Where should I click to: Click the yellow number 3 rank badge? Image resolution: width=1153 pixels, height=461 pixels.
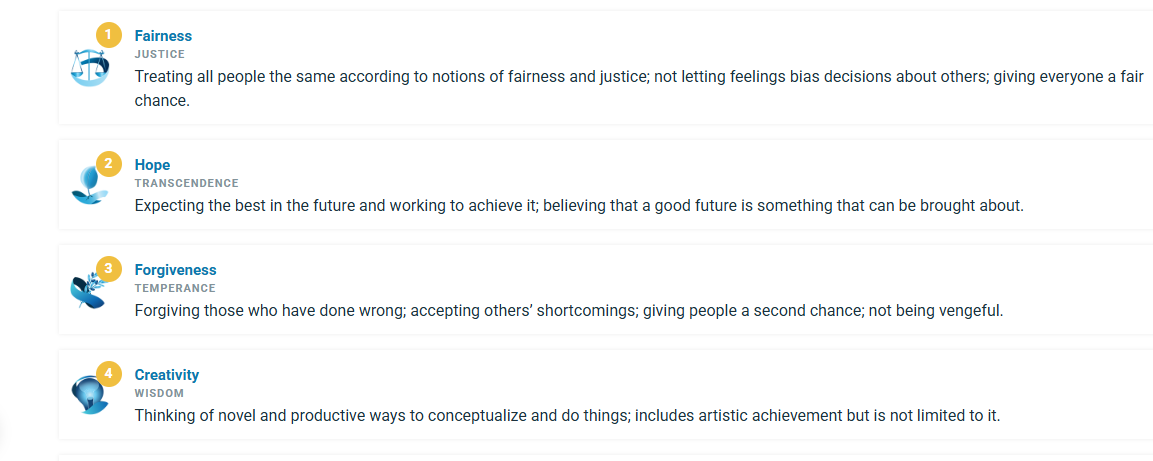(x=108, y=269)
